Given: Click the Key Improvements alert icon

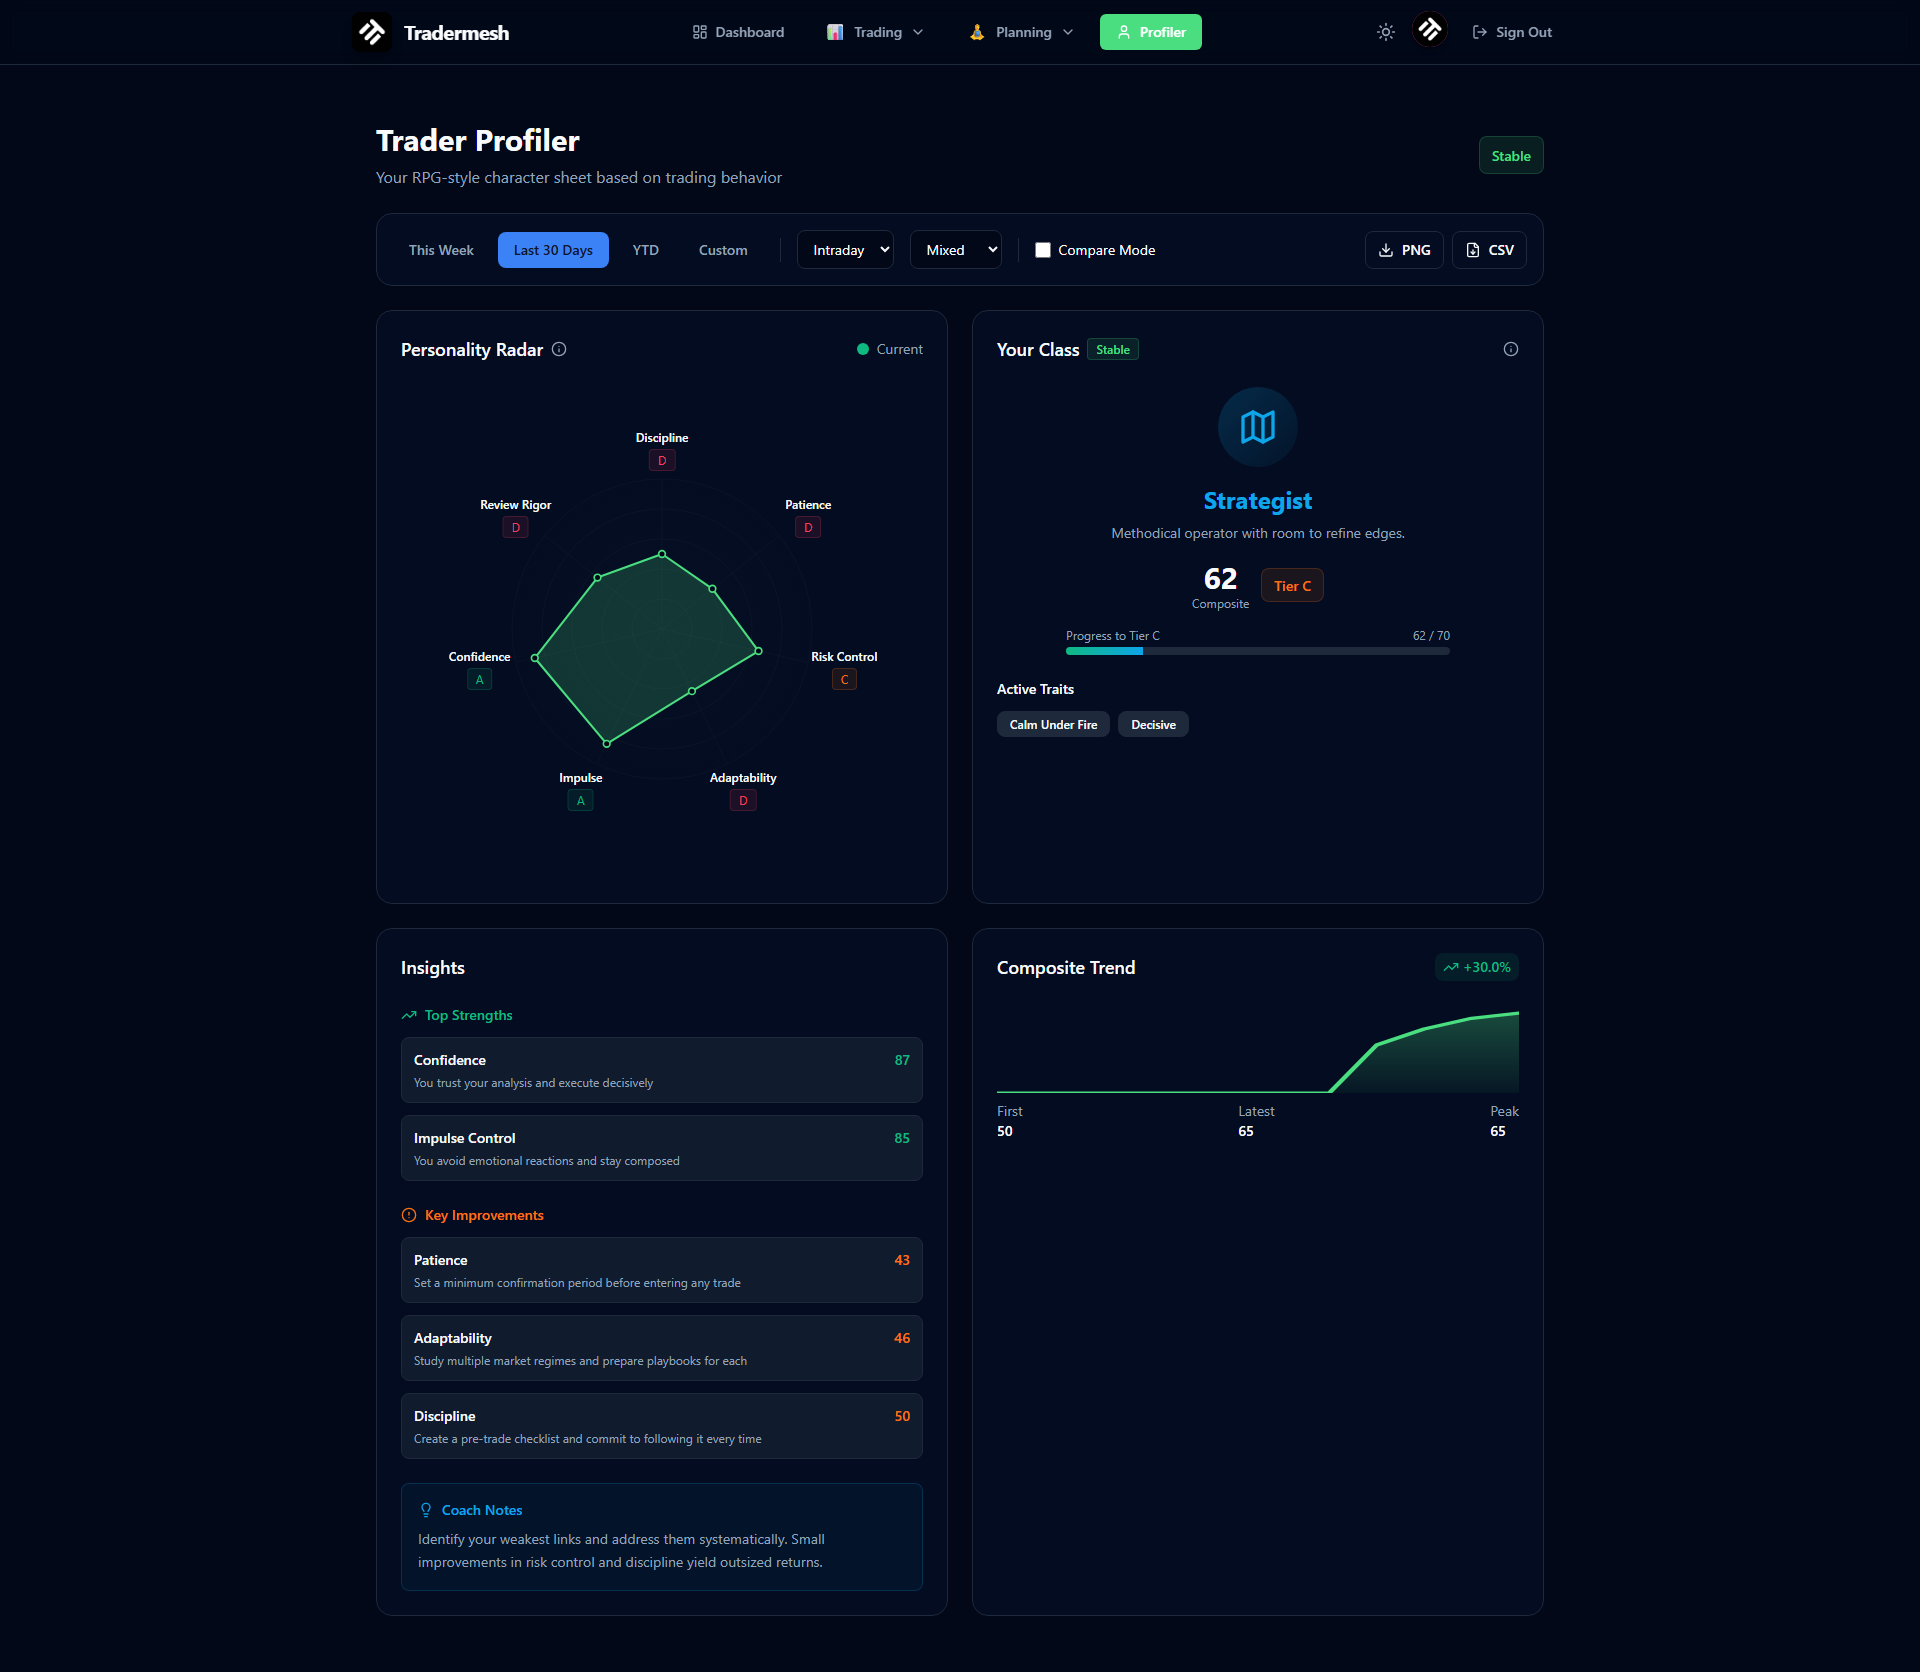Looking at the screenshot, I should tap(409, 1215).
